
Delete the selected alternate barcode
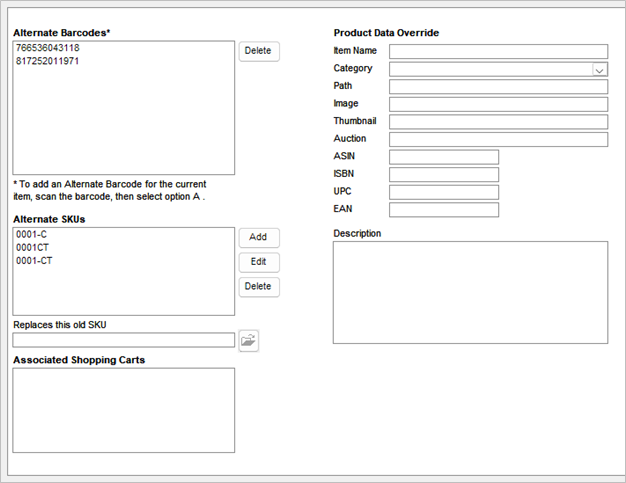coord(258,51)
